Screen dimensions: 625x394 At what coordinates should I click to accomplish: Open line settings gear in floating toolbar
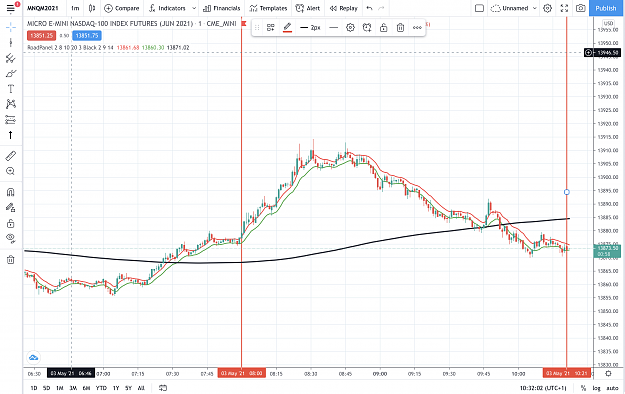(350, 28)
